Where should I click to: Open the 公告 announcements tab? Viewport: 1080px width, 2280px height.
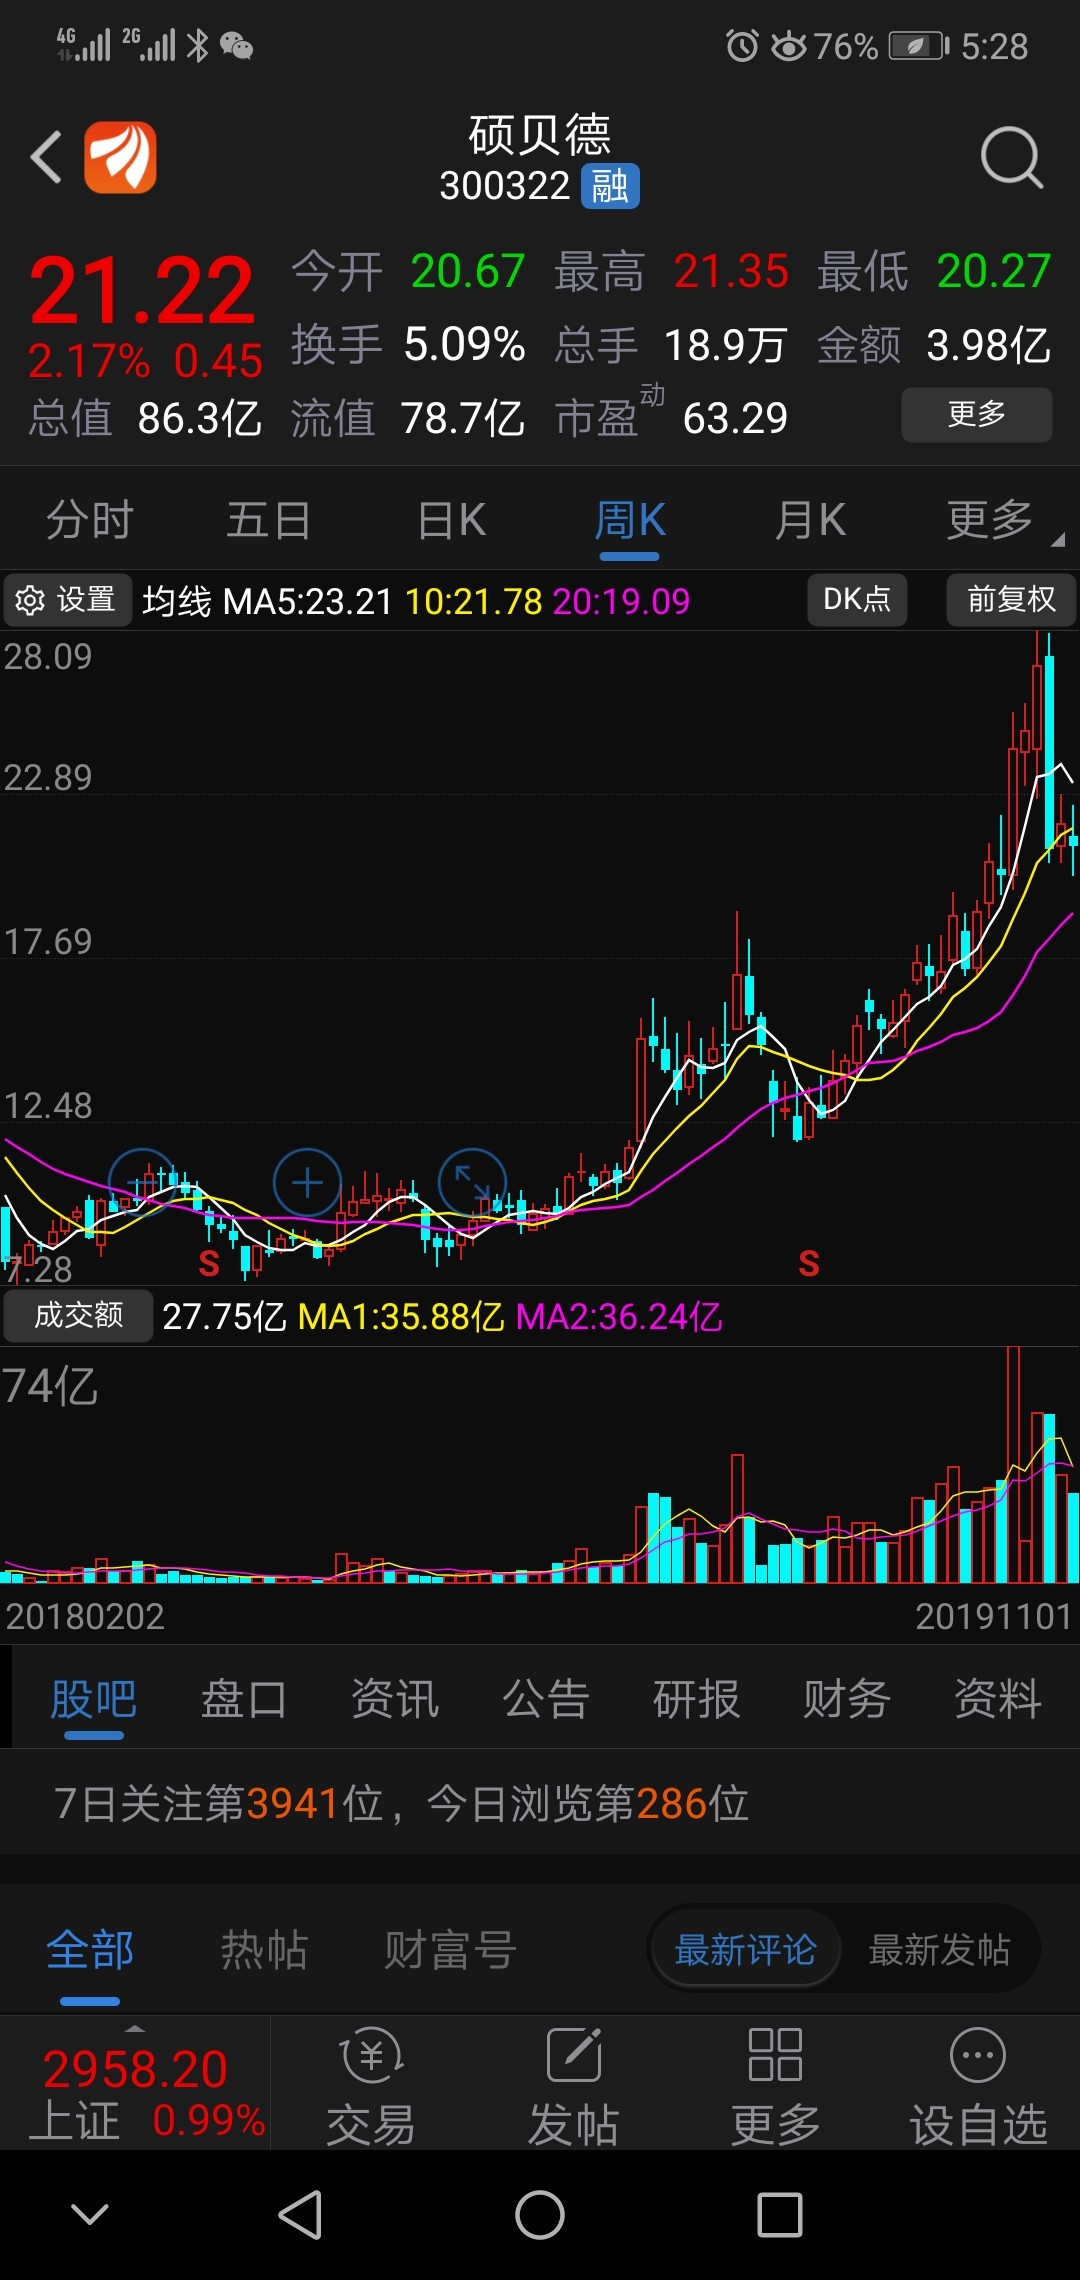[x=546, y=1699]
